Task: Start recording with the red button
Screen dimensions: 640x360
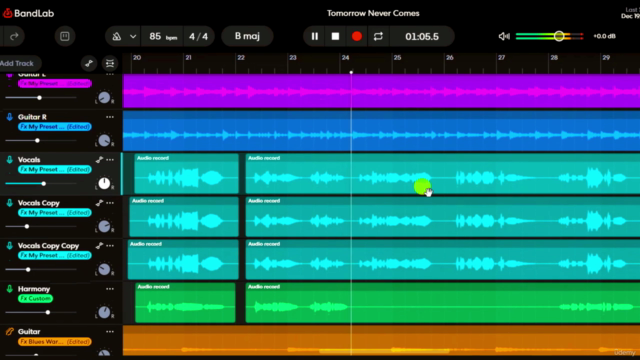Action: (x=357, y=36)
